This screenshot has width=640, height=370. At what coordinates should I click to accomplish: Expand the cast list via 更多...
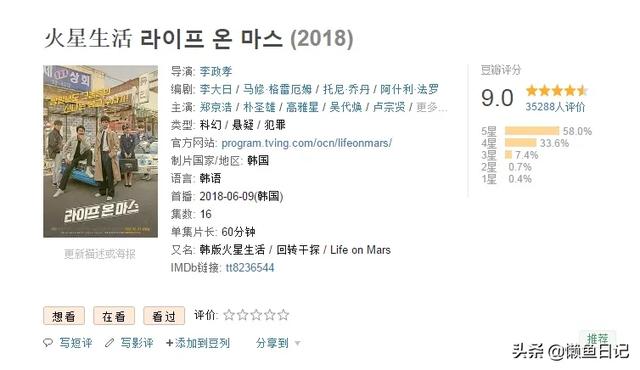coord(432,107)
